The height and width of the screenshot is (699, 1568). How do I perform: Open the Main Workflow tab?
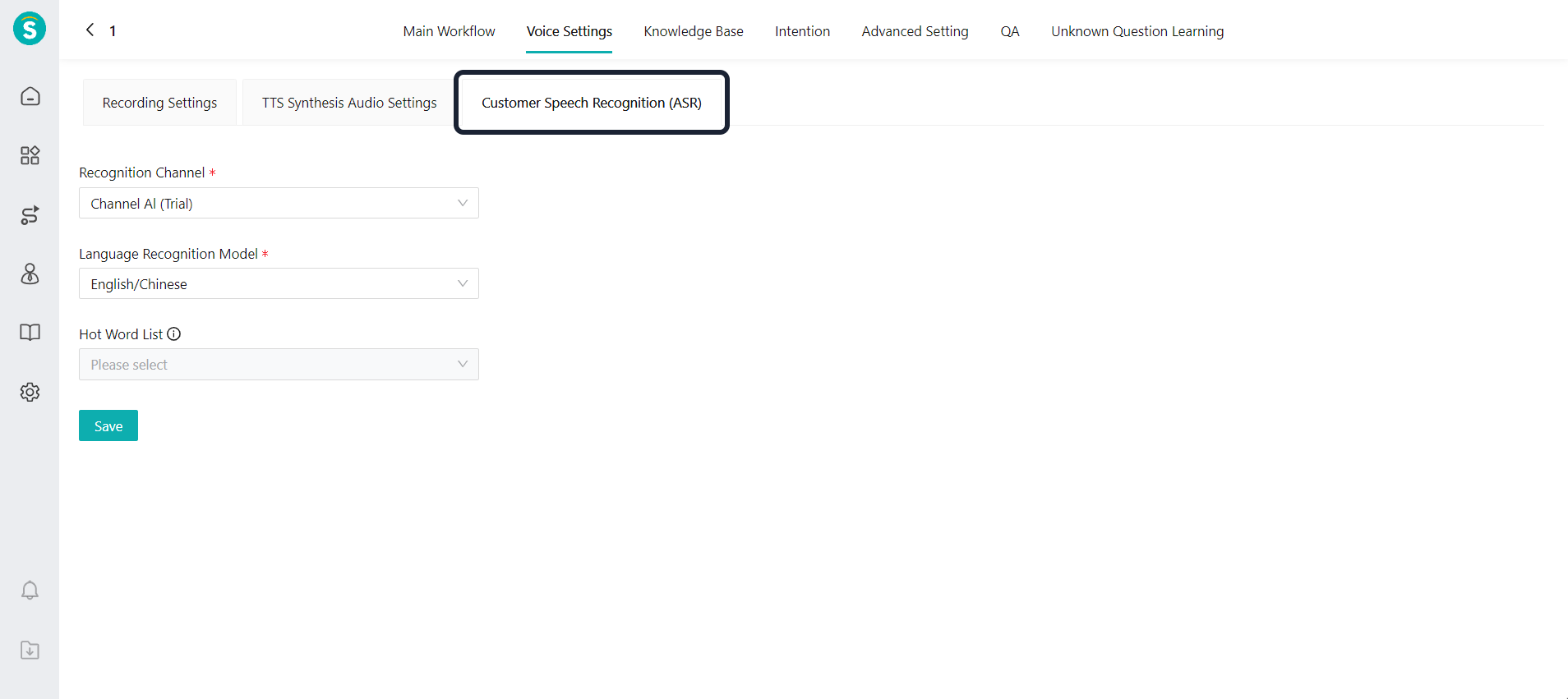click(x=449, y=31)
